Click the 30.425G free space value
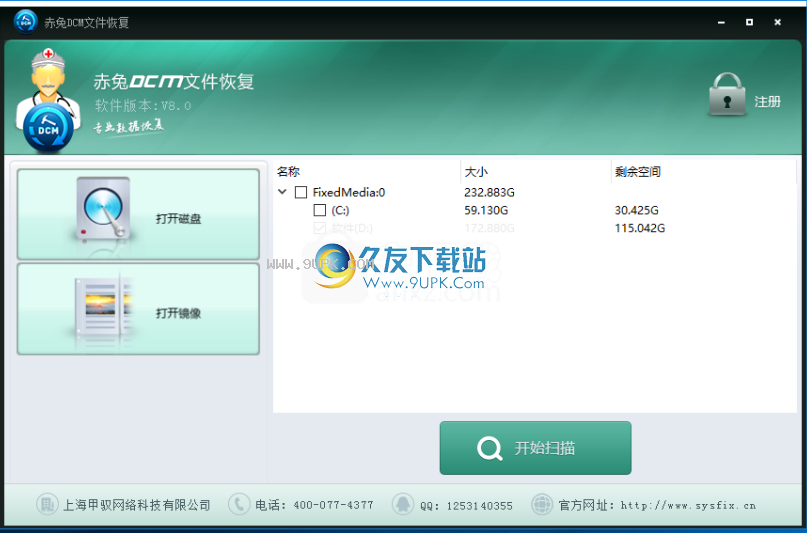This screenshot has height=533, width=807. tap(637, 210)
